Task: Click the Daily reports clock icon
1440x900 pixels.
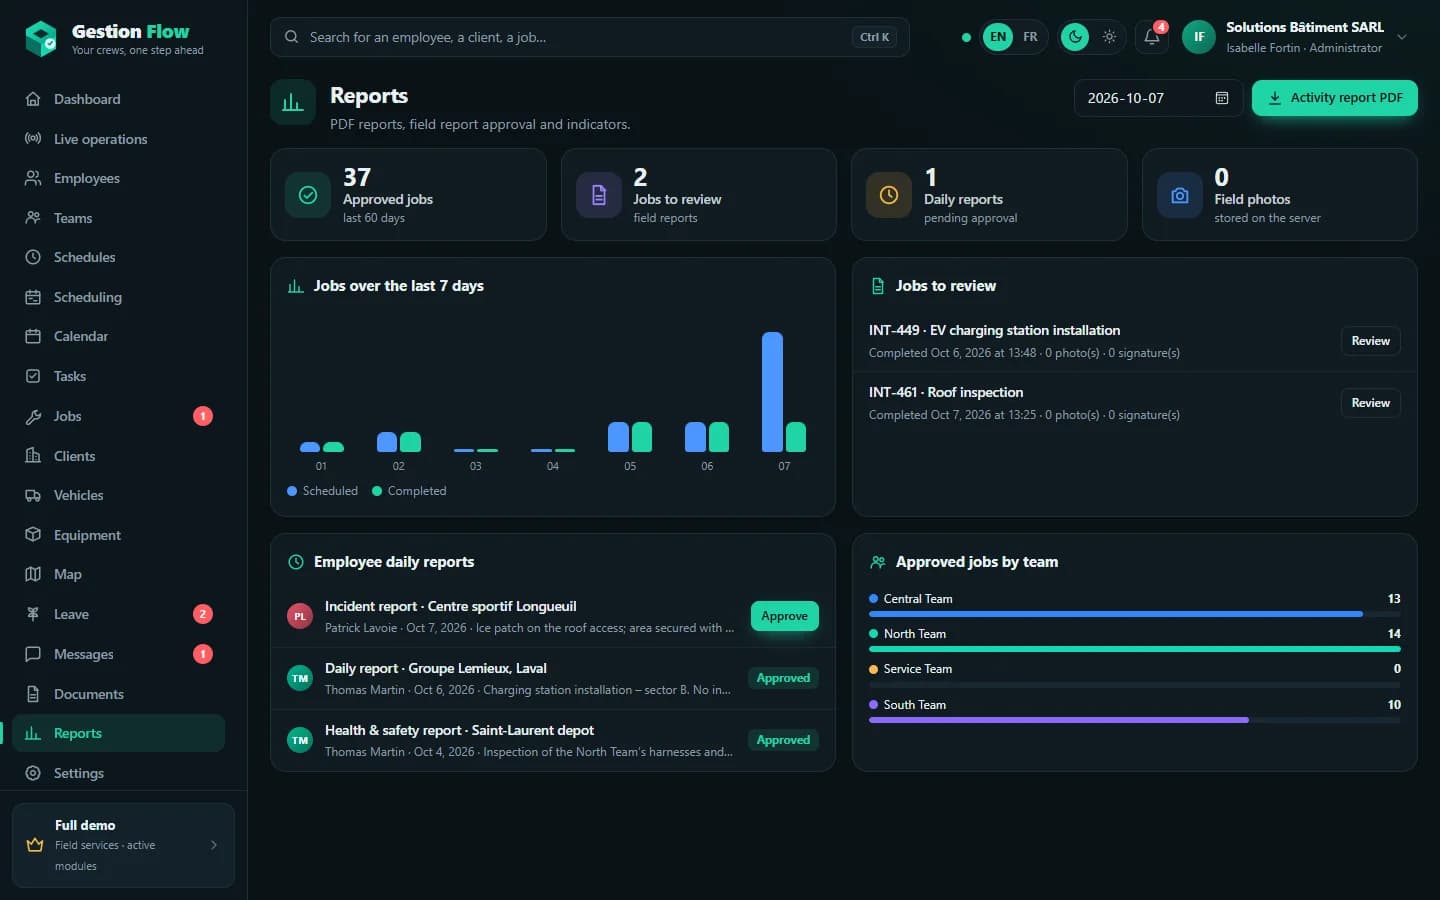Action: click(x=888, y=195)
